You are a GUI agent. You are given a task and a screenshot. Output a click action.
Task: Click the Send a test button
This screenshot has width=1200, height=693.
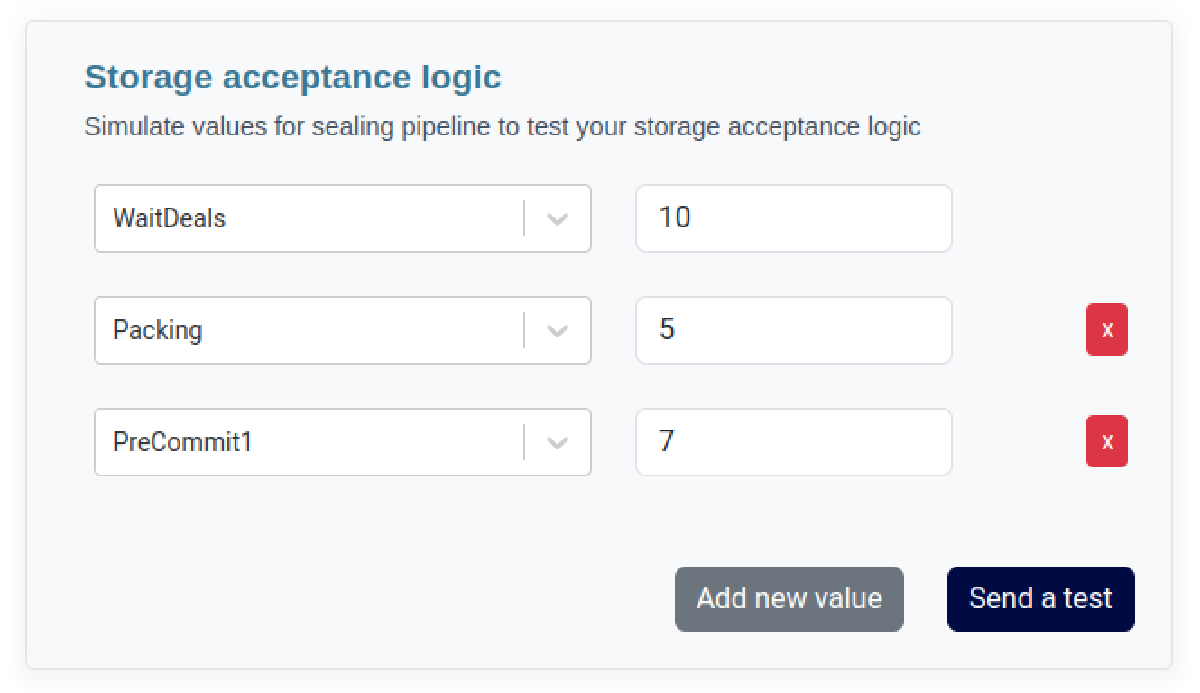point(1041,599)
